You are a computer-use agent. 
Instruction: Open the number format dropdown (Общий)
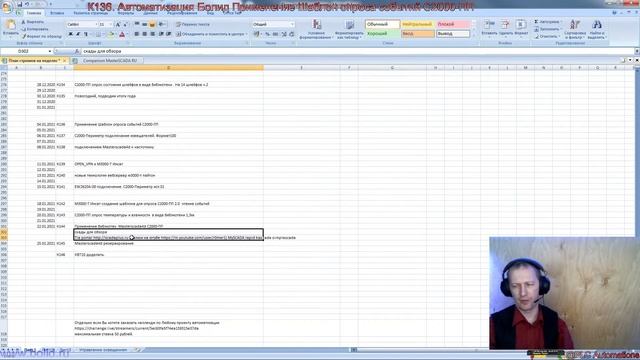pos(291,24)
